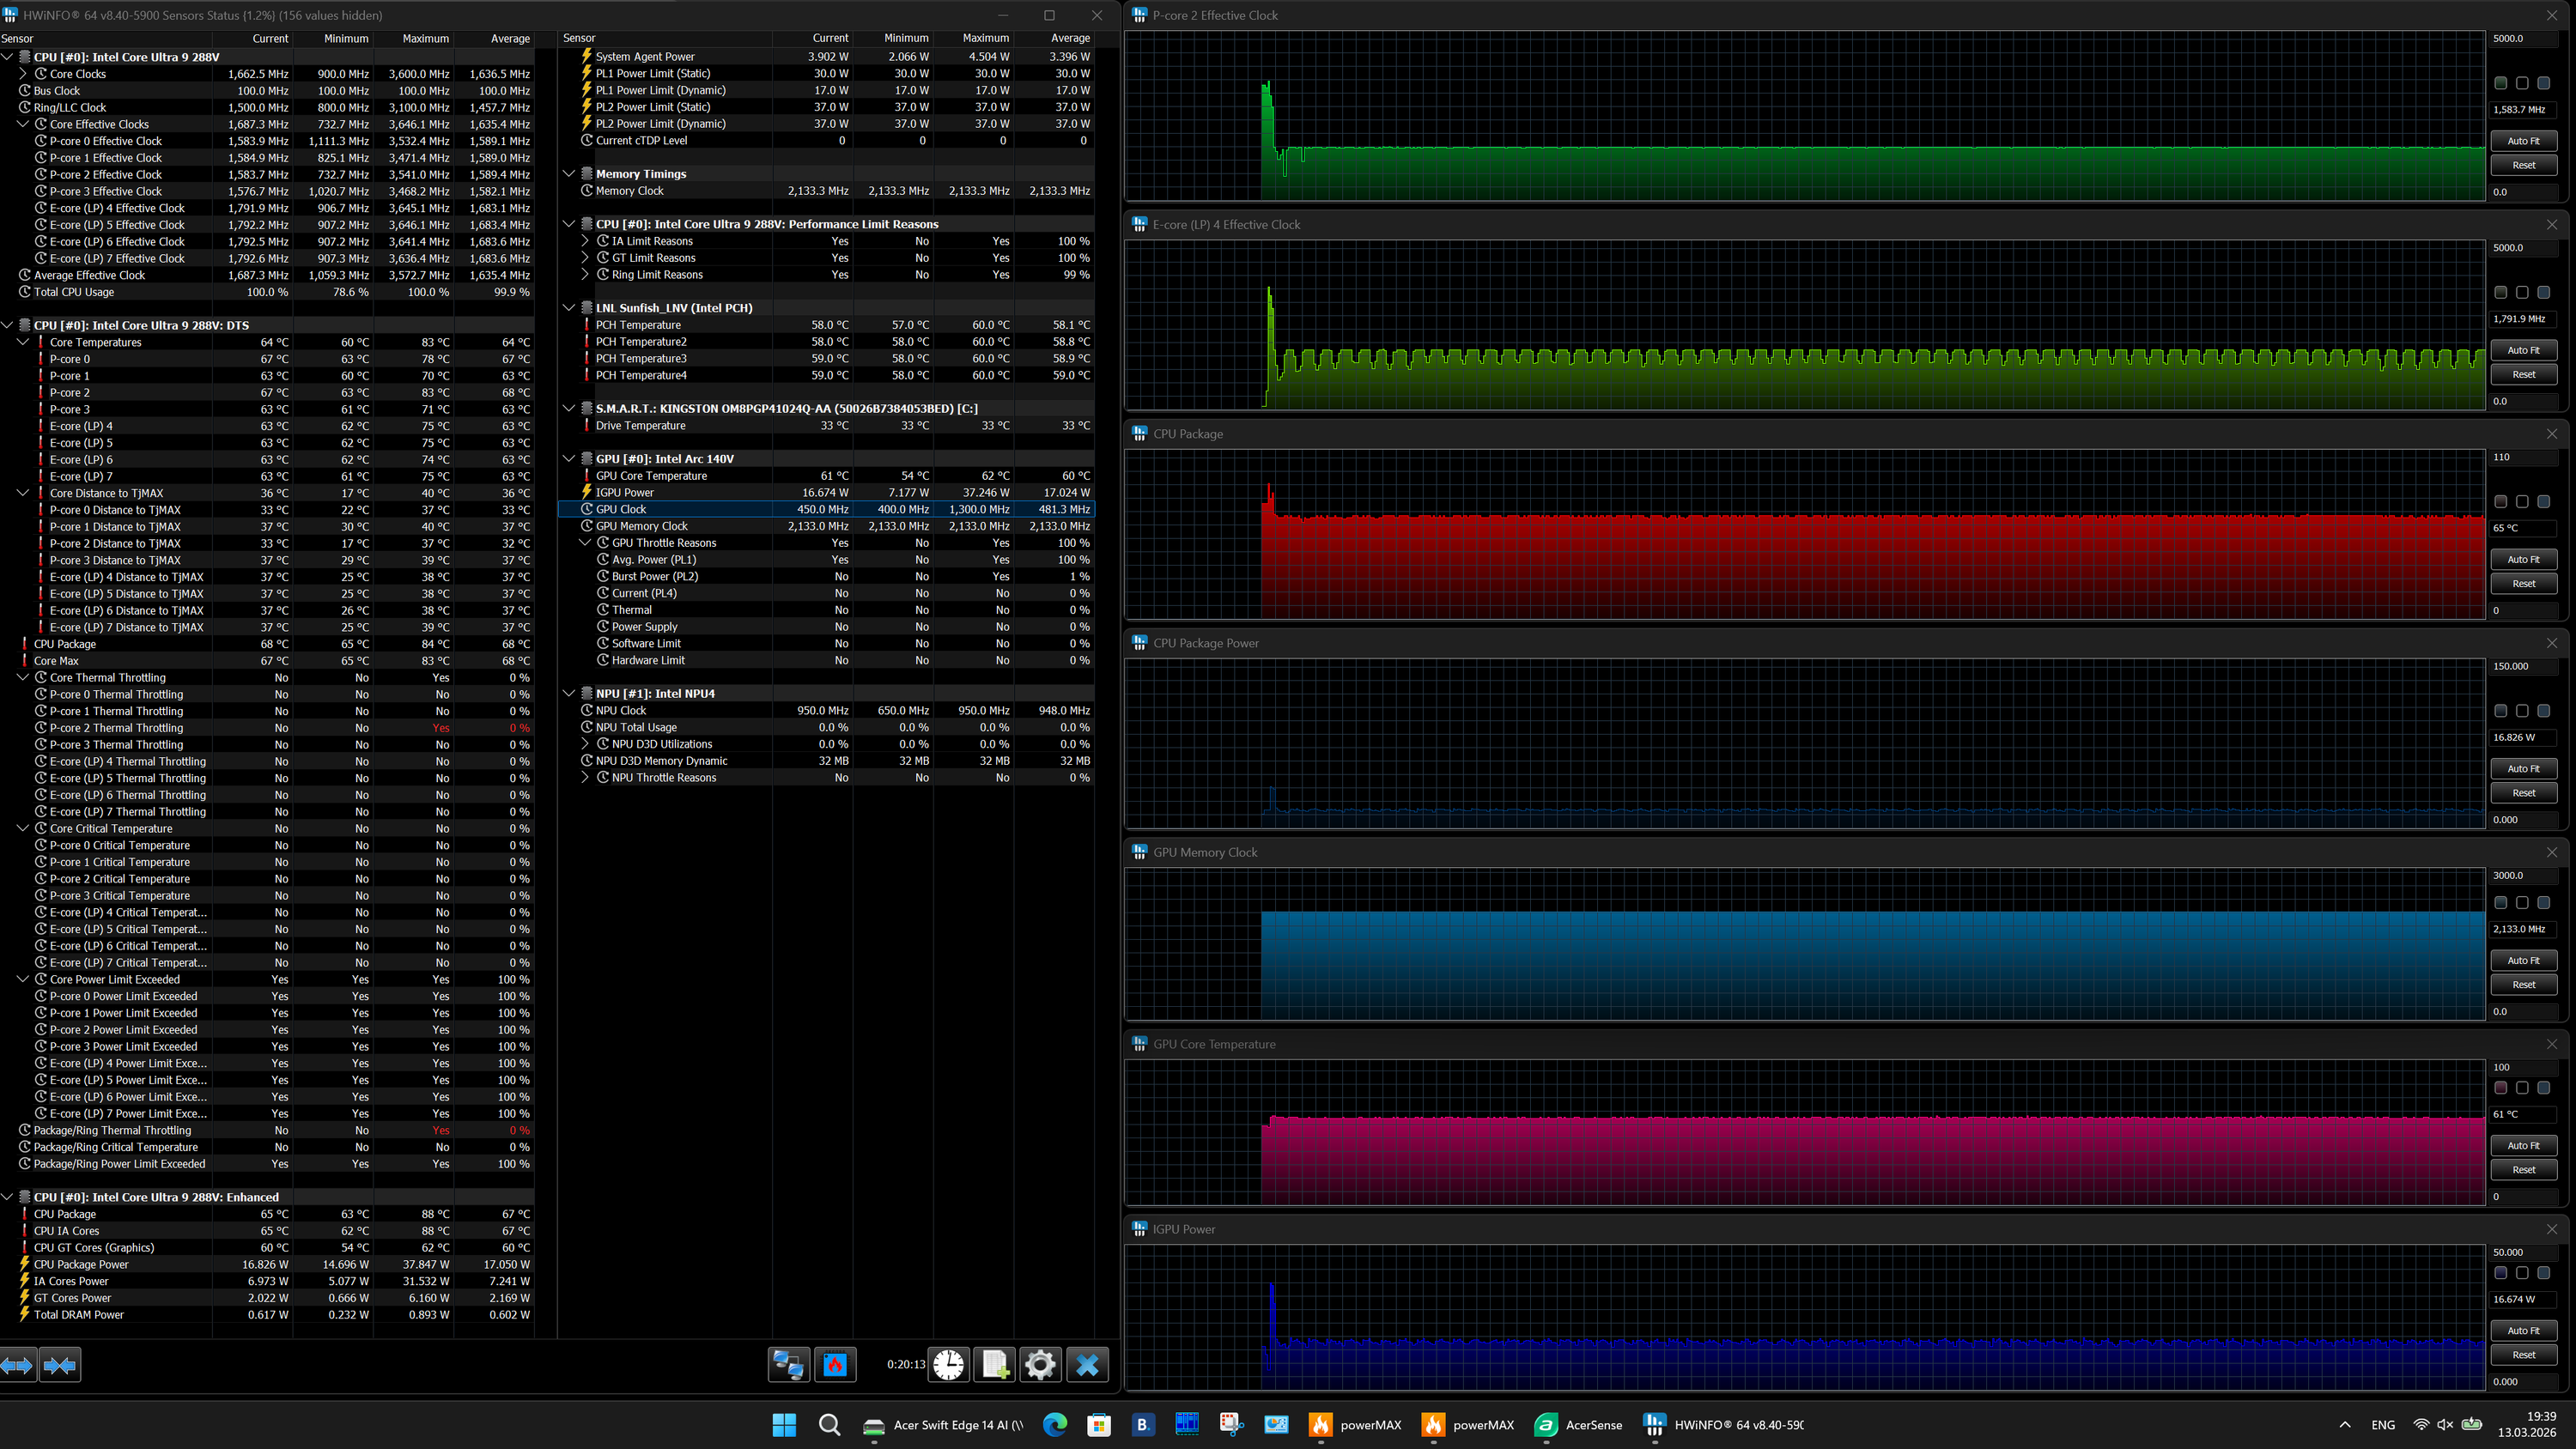Collapse Core Distance to TjMAX group

point(23,493)
